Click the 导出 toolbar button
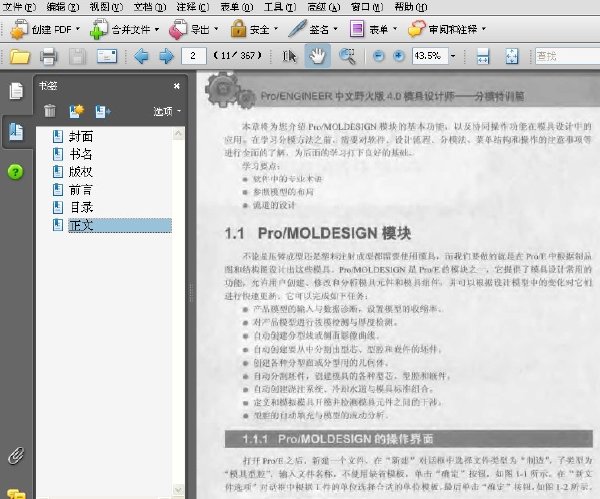The height and width of the screenshot is (499, 600). pyautogui.click(x=193, y=29)
